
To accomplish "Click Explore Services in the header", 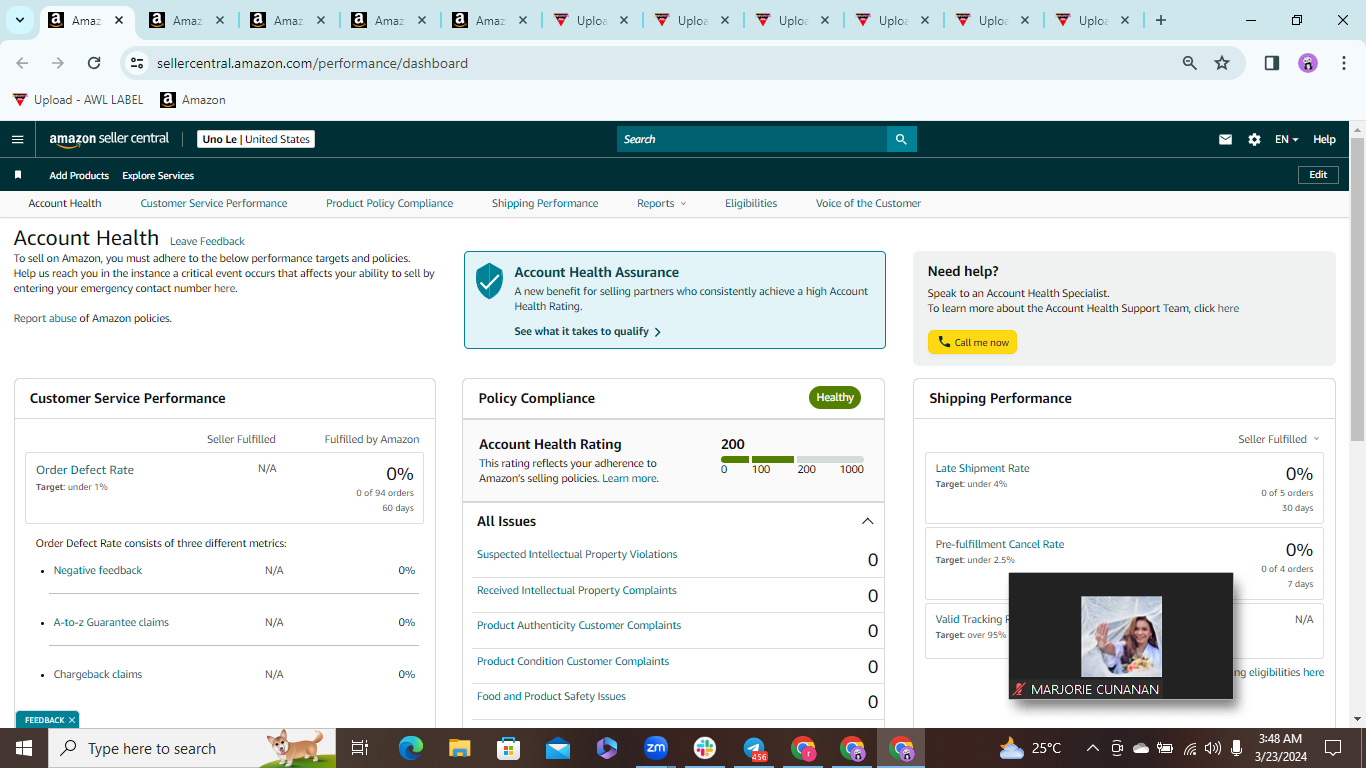I will point(158,175).
